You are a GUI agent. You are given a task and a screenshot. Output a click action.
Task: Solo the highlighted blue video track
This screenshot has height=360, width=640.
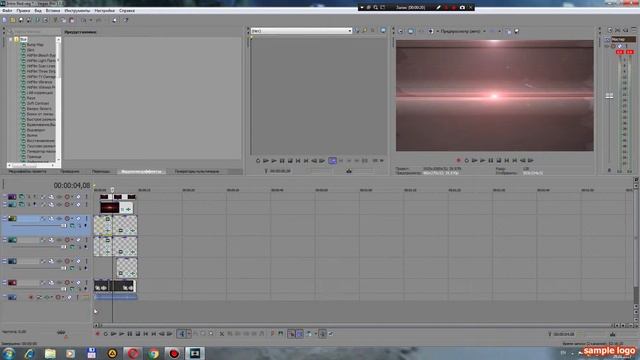(86, 219)
